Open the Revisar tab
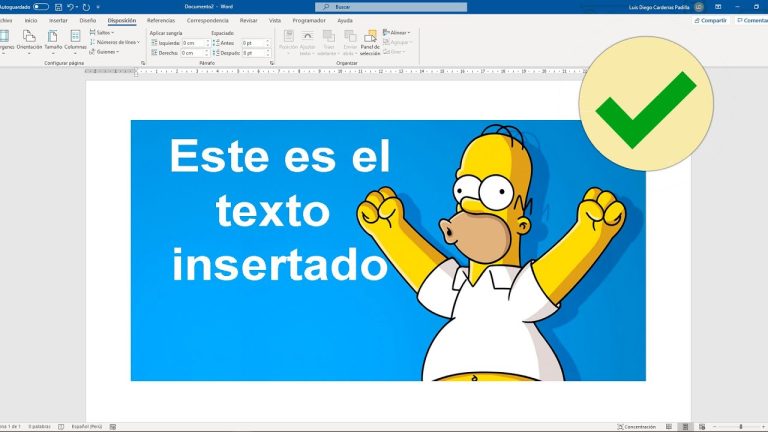The image size is (768, 432). (248, 21)
